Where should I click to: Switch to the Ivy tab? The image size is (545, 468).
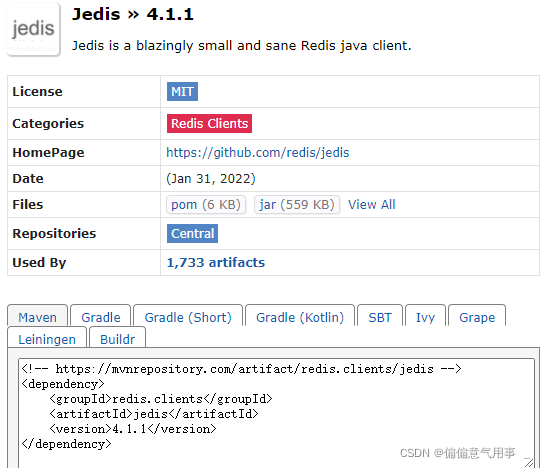[425, 316]
